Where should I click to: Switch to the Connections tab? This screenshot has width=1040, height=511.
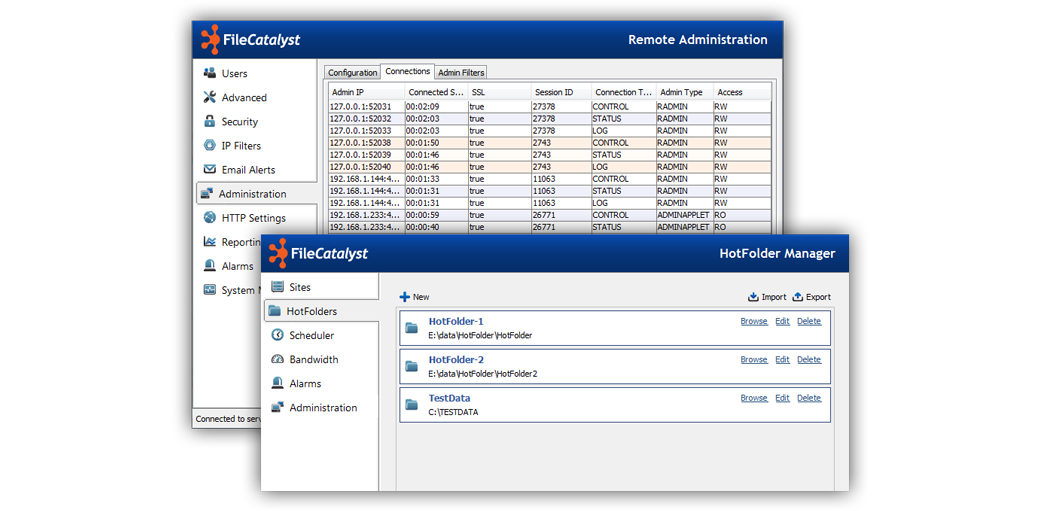[408, 71]
